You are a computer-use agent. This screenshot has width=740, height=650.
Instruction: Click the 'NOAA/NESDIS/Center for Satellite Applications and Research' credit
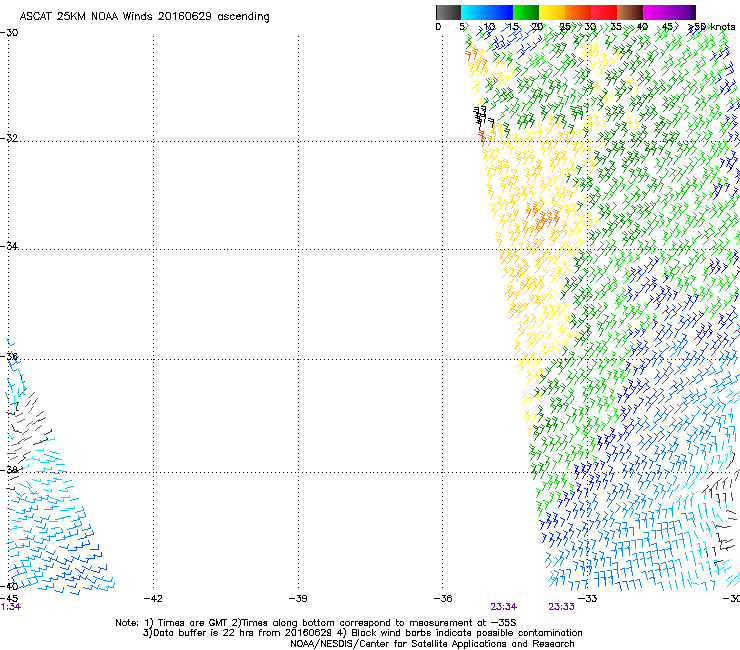pyautogui.click(x=432, y=644)
